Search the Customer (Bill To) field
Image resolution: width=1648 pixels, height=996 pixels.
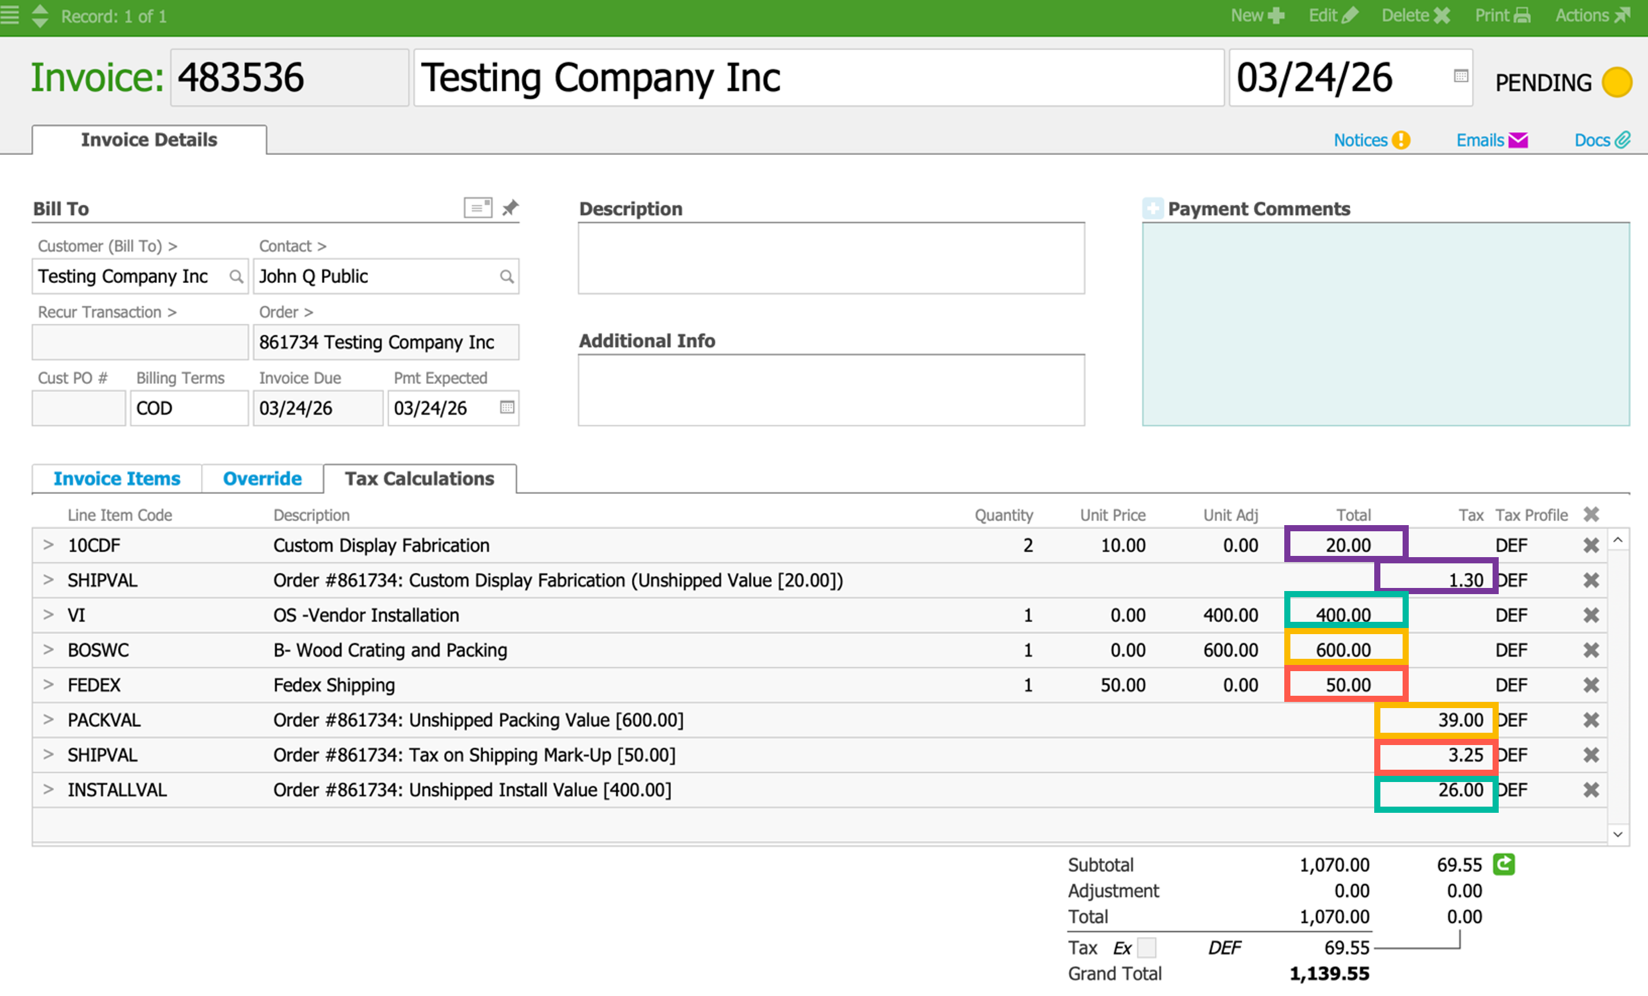236,277
